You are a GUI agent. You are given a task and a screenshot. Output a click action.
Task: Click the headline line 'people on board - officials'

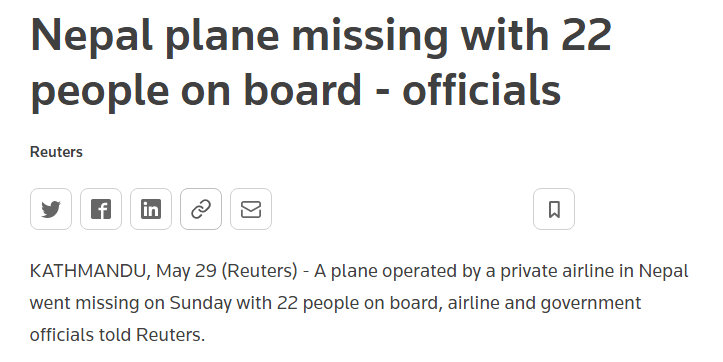click(x=296, y=90)
